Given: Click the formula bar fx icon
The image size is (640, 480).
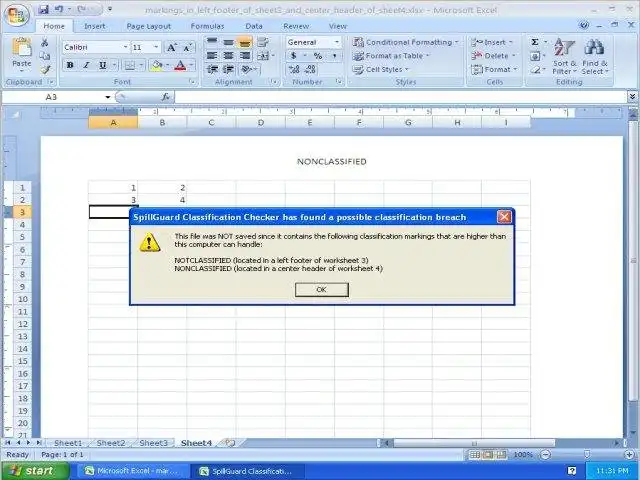Looking at the screenshot, I should pos(165,97).
